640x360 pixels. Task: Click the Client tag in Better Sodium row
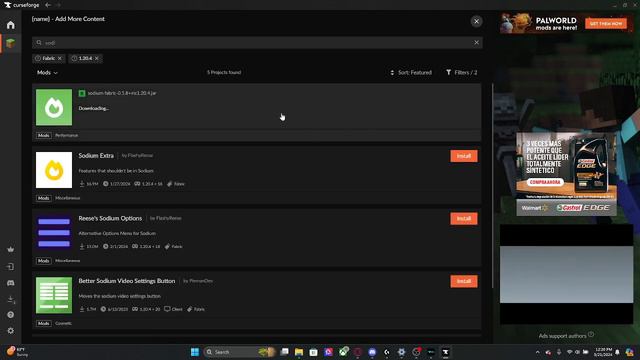[173, 309]
